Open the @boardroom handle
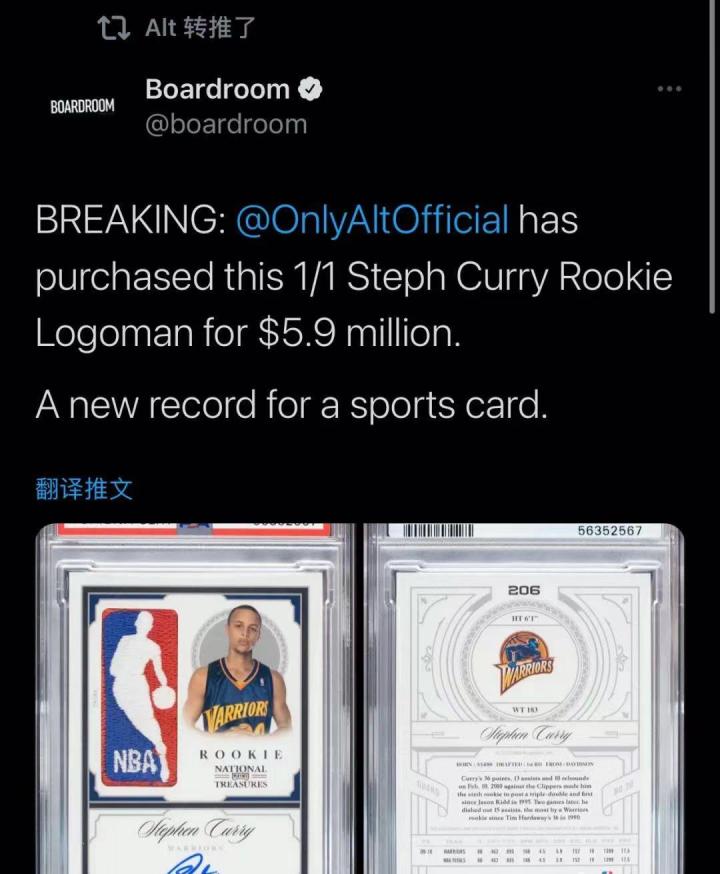Image resolution: width=720 pixels, height=874 pixels. pos(226,124)
